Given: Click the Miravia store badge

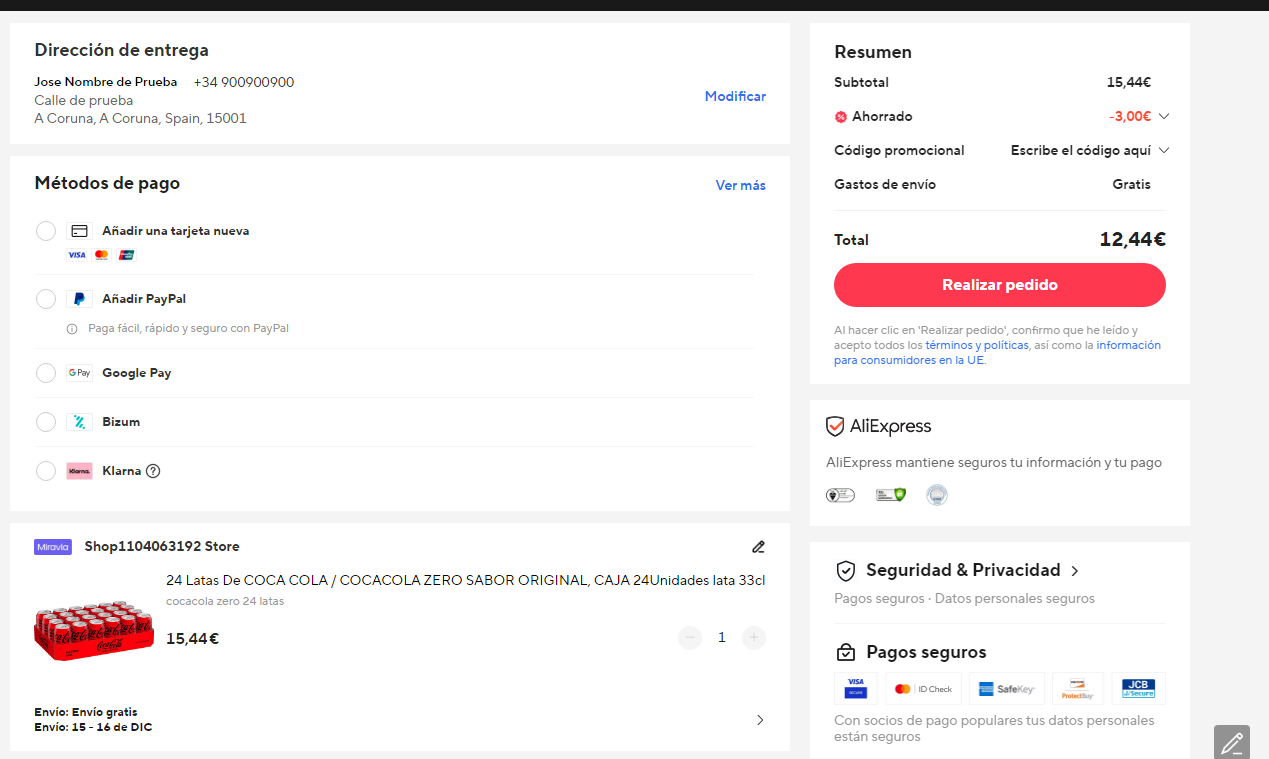Looking at the screenshot, I should (x=53, y=547).
